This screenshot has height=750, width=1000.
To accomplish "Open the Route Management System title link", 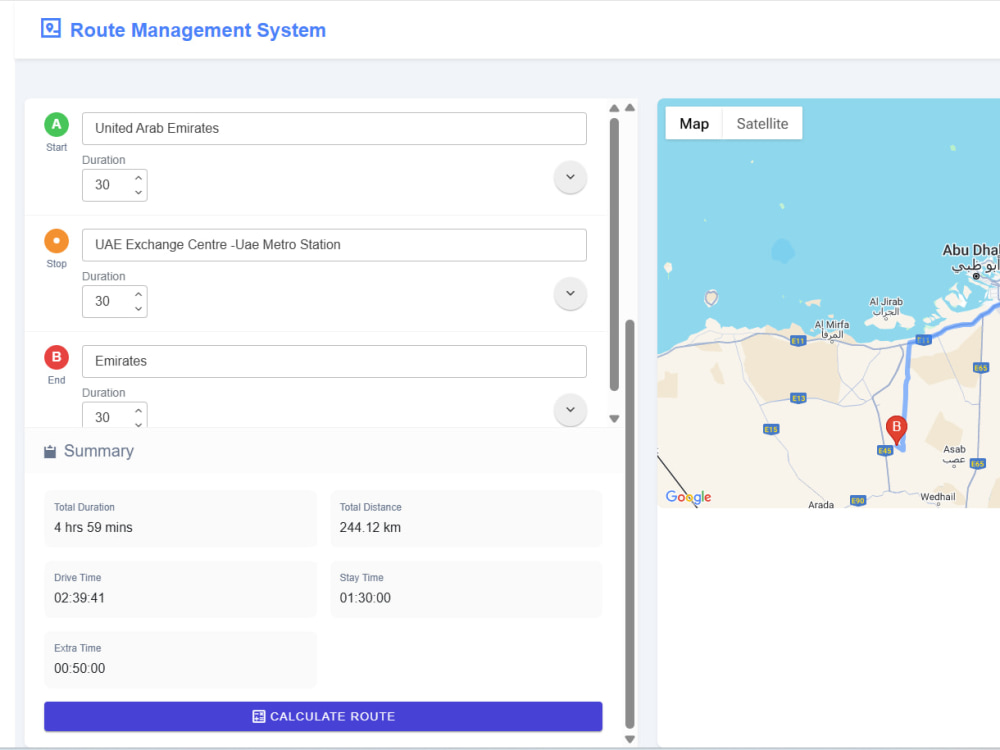I will click(x=198, y=30).
